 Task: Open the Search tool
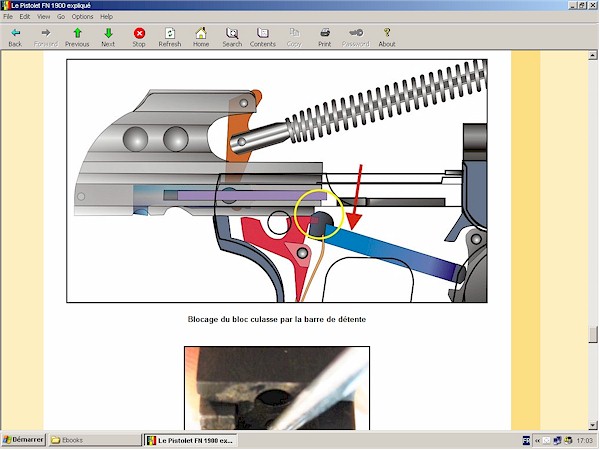(232, 37)
